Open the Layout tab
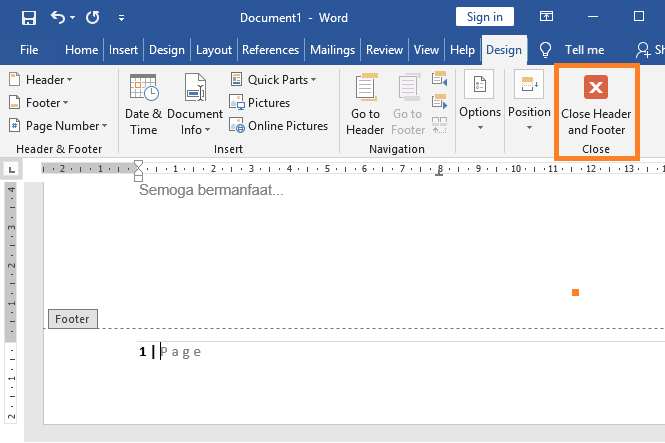 pos(214,50)
